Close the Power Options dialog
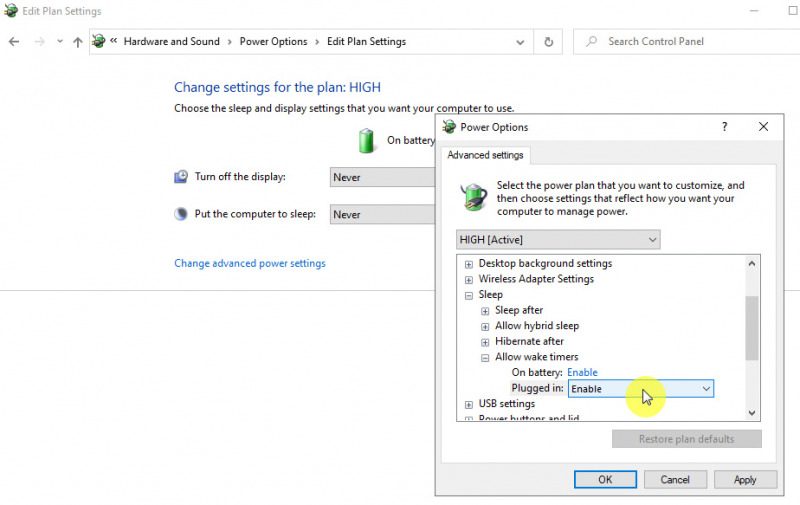This screenshot has width=800, height=505. 763,127
